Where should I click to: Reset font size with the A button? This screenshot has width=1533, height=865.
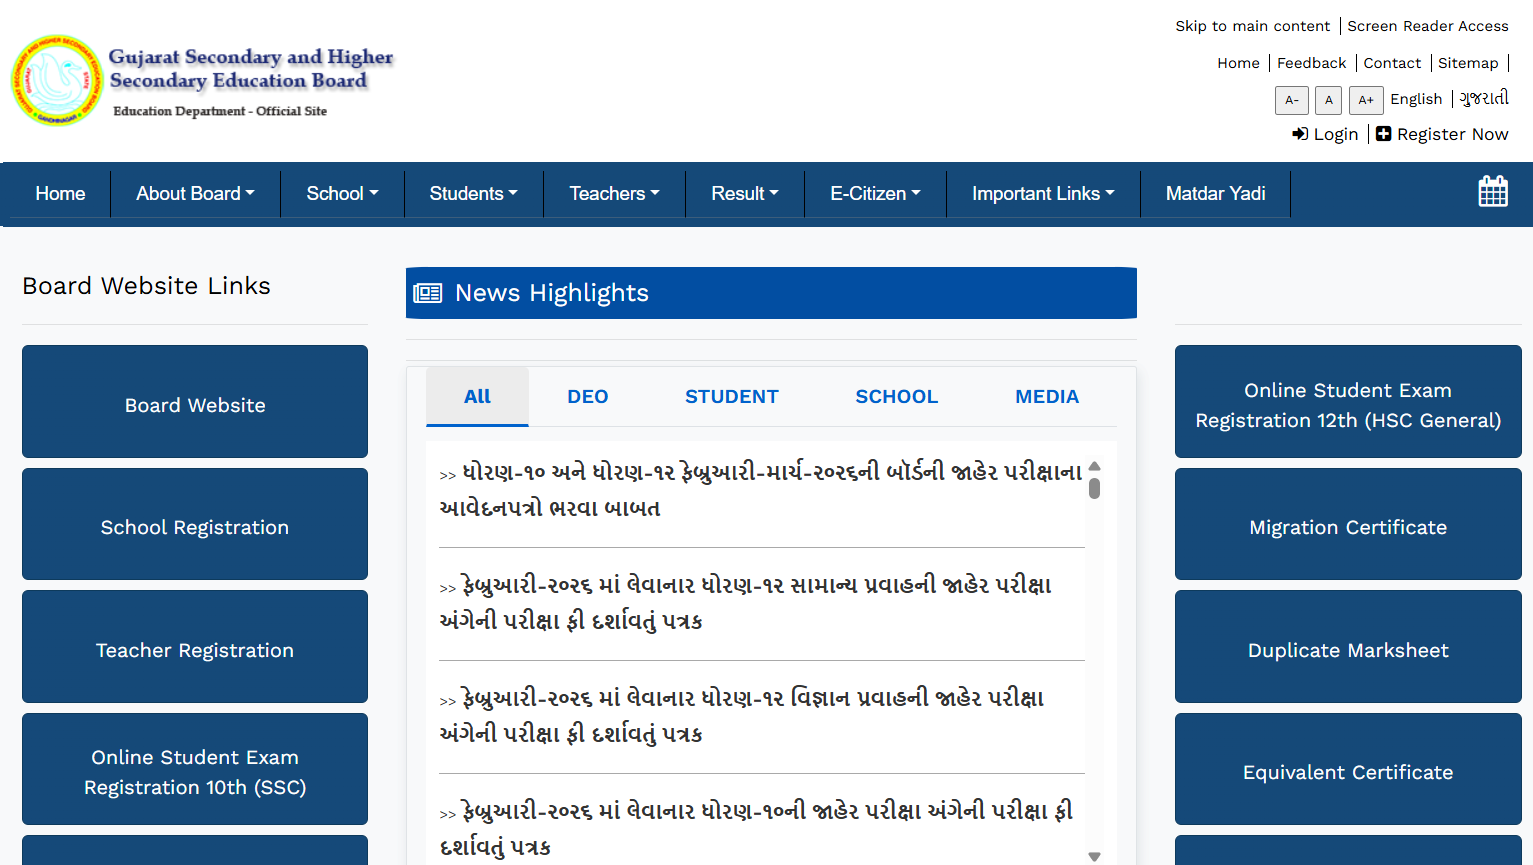(x=1328, y=100)
